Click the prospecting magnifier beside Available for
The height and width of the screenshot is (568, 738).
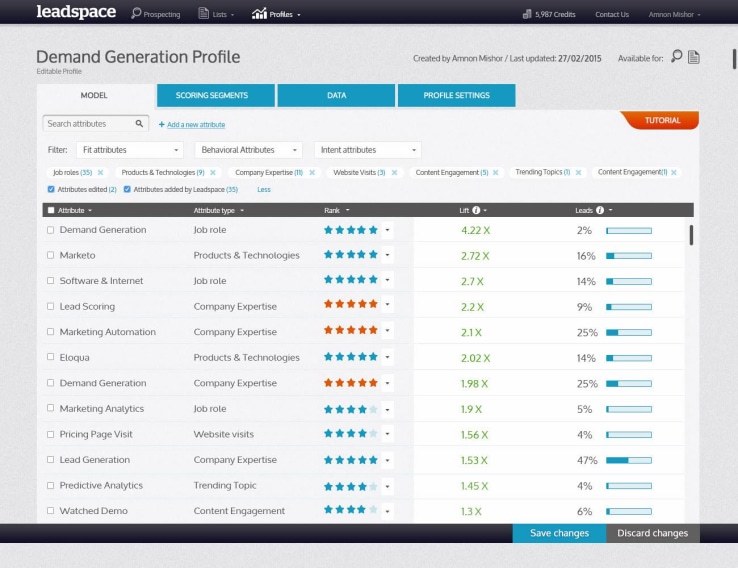tap(676, 56)
